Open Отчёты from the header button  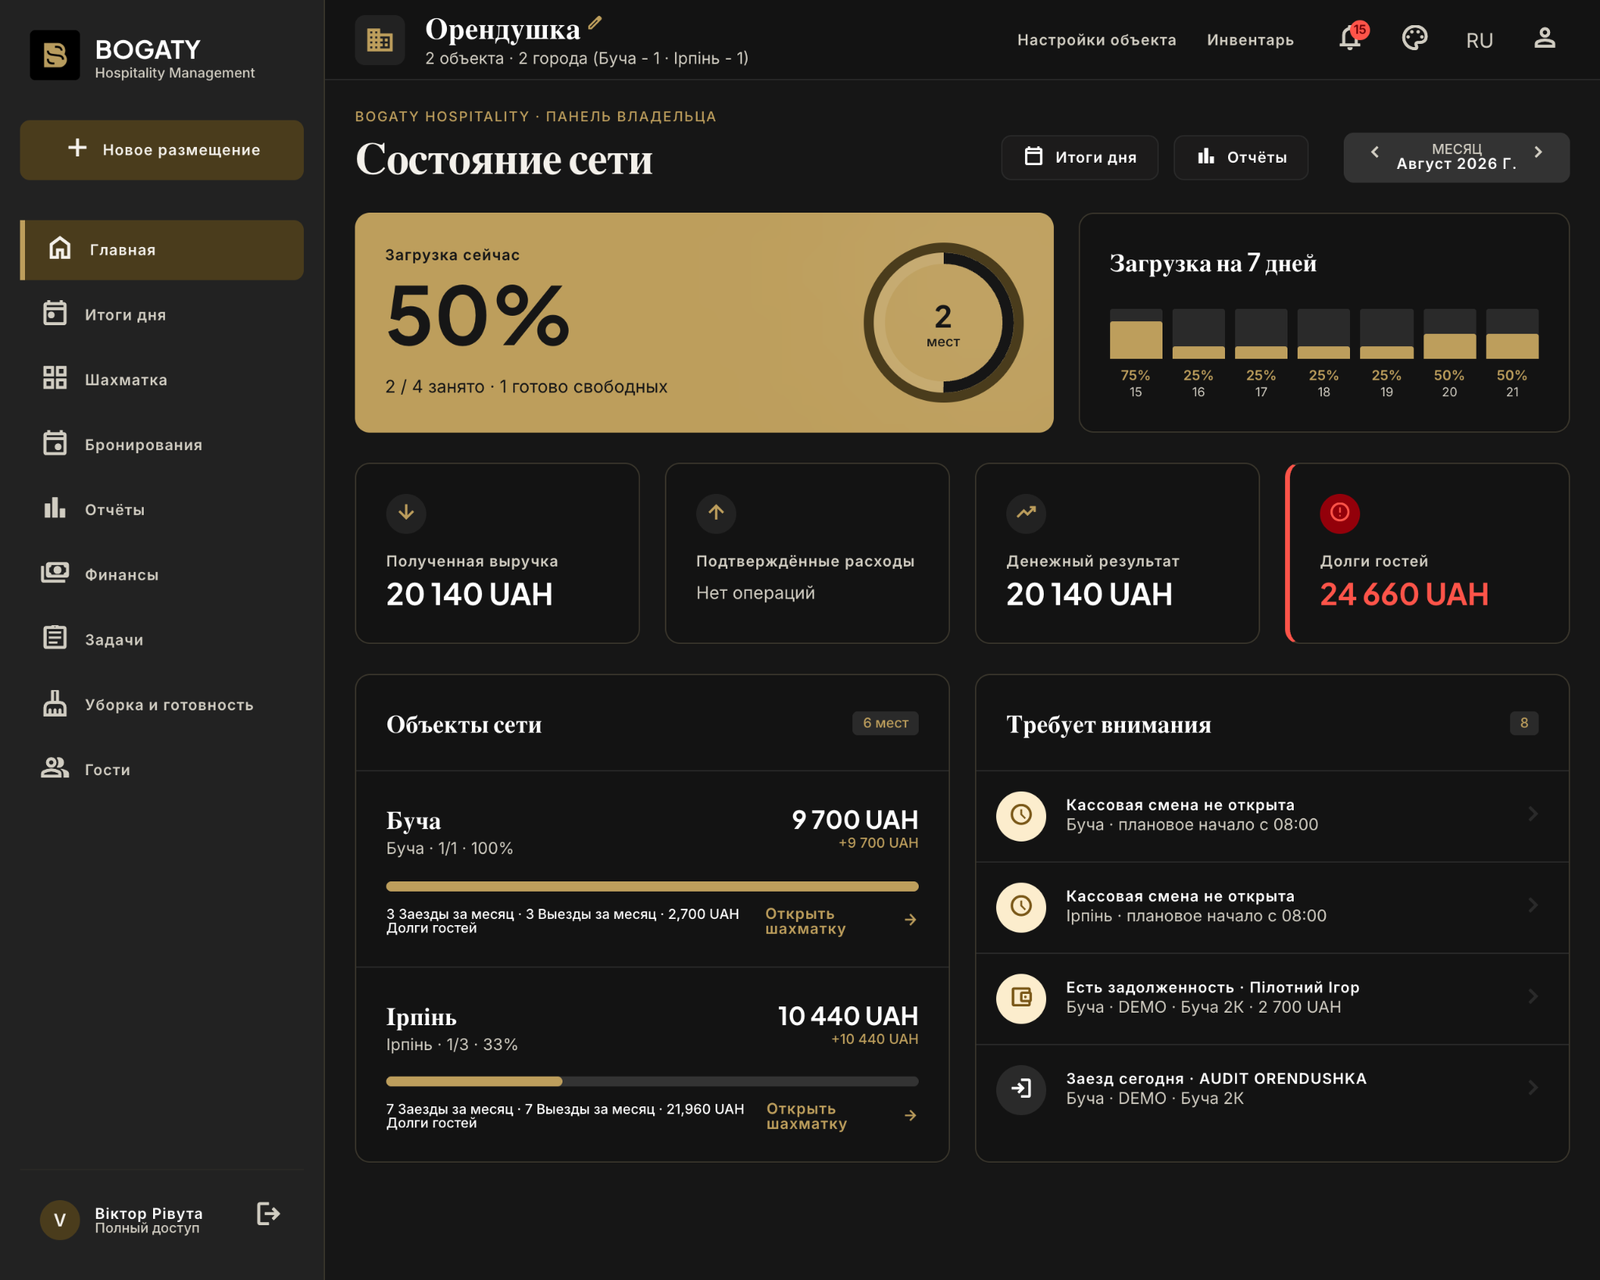coord(1241,157)
